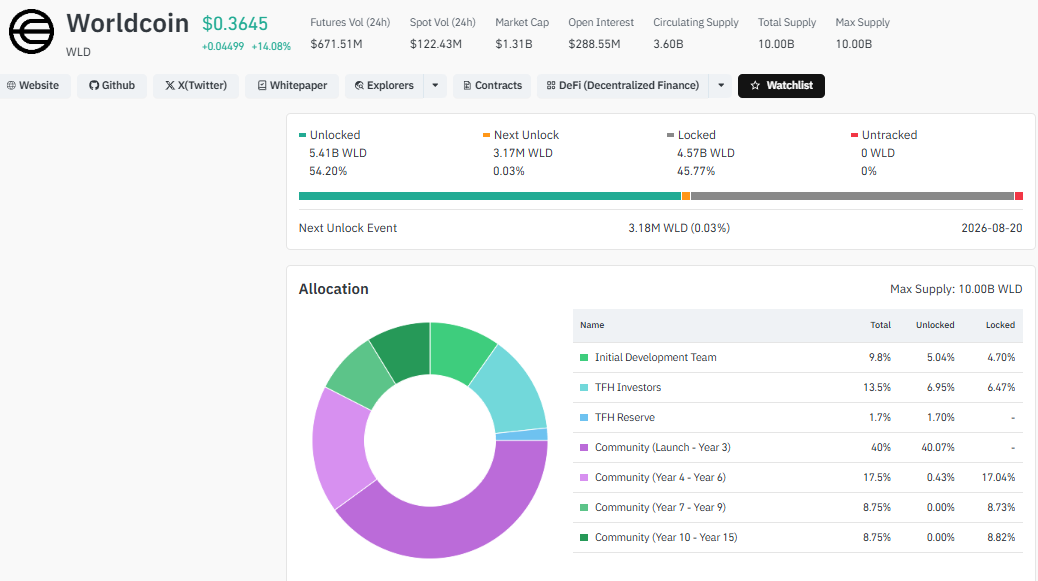Open the Website link
Image resolution: width=1038 pixels, height=581 pixels.
33,85
